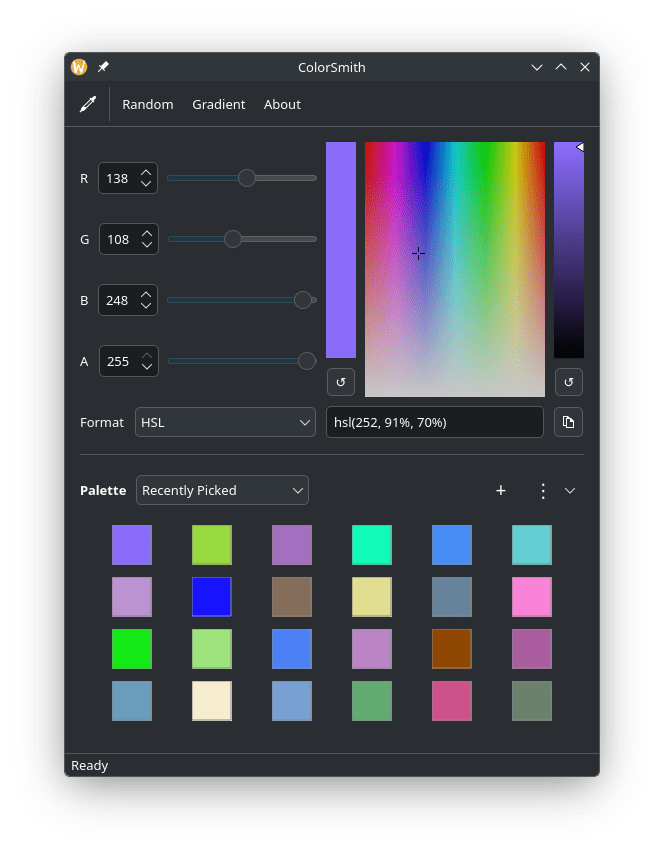Select the neon green swatch in third row
The width and height of the screenshot is (664, 853).
132,649
